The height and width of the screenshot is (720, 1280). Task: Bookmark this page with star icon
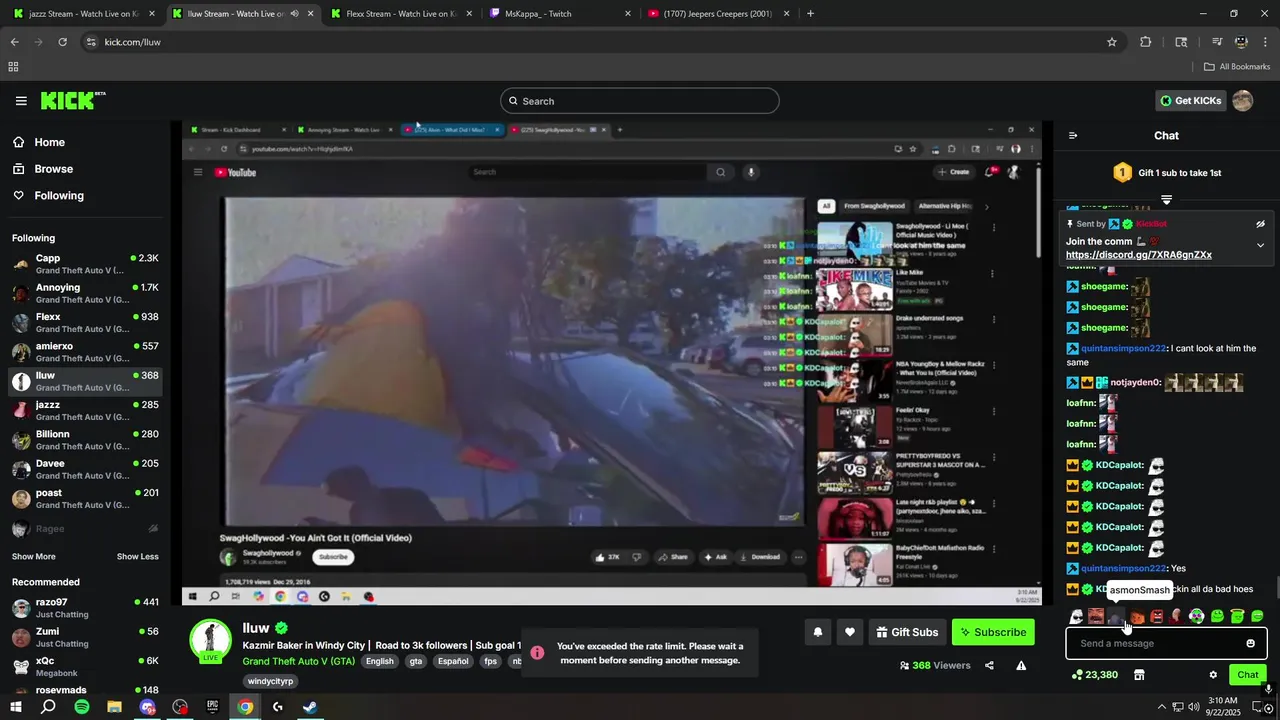1111,42
